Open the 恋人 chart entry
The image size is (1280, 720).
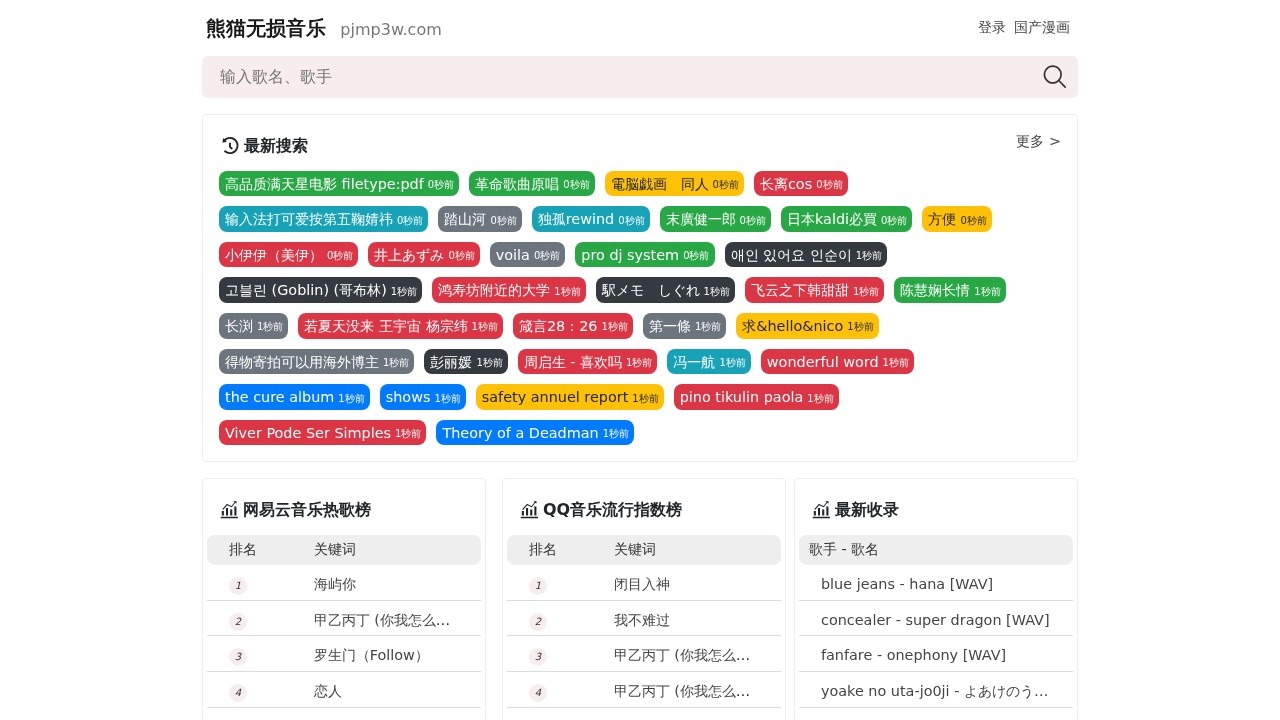328,691
